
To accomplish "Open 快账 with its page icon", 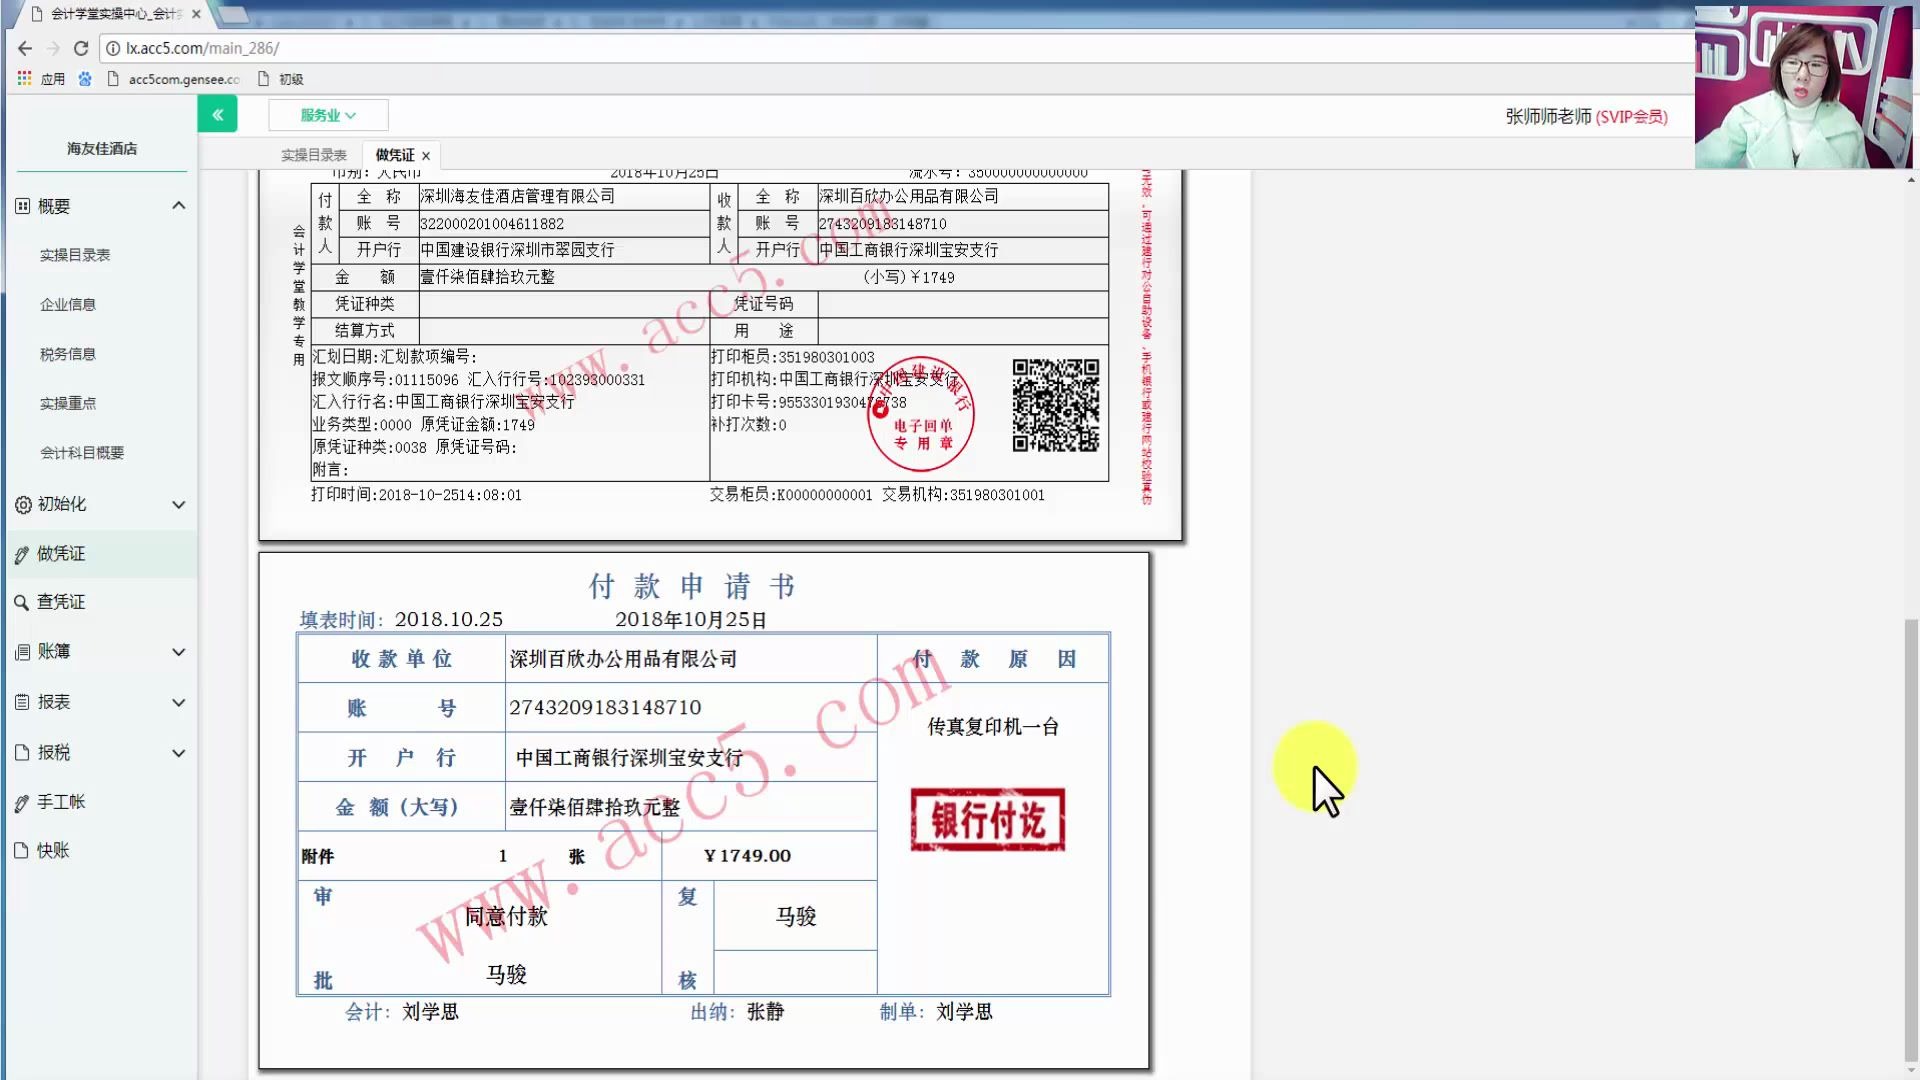I will 20,850.
